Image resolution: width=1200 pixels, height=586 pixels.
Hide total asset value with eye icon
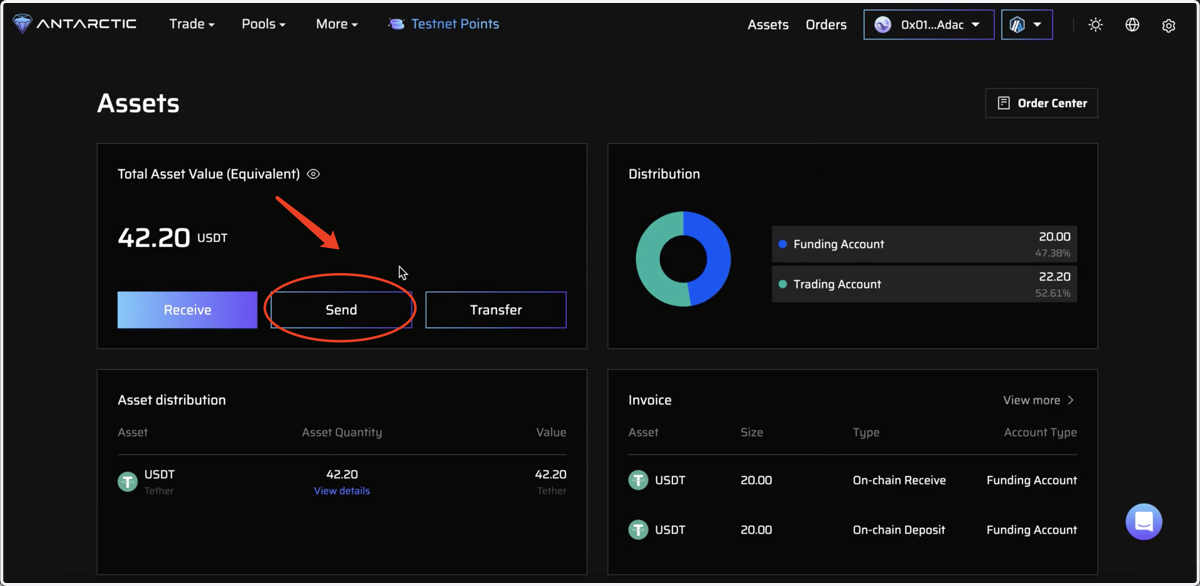tap(313, 174)
